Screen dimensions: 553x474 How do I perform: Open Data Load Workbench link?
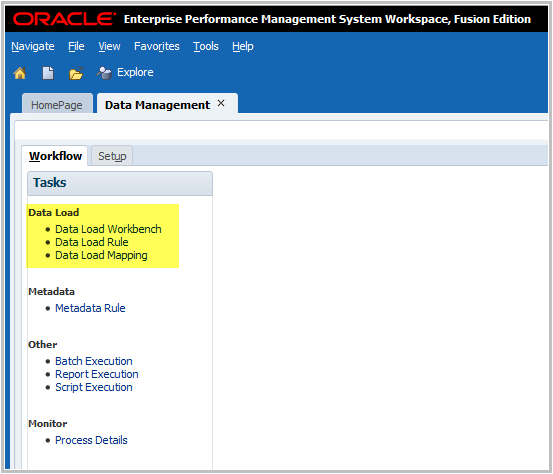(x=108, y=229)
